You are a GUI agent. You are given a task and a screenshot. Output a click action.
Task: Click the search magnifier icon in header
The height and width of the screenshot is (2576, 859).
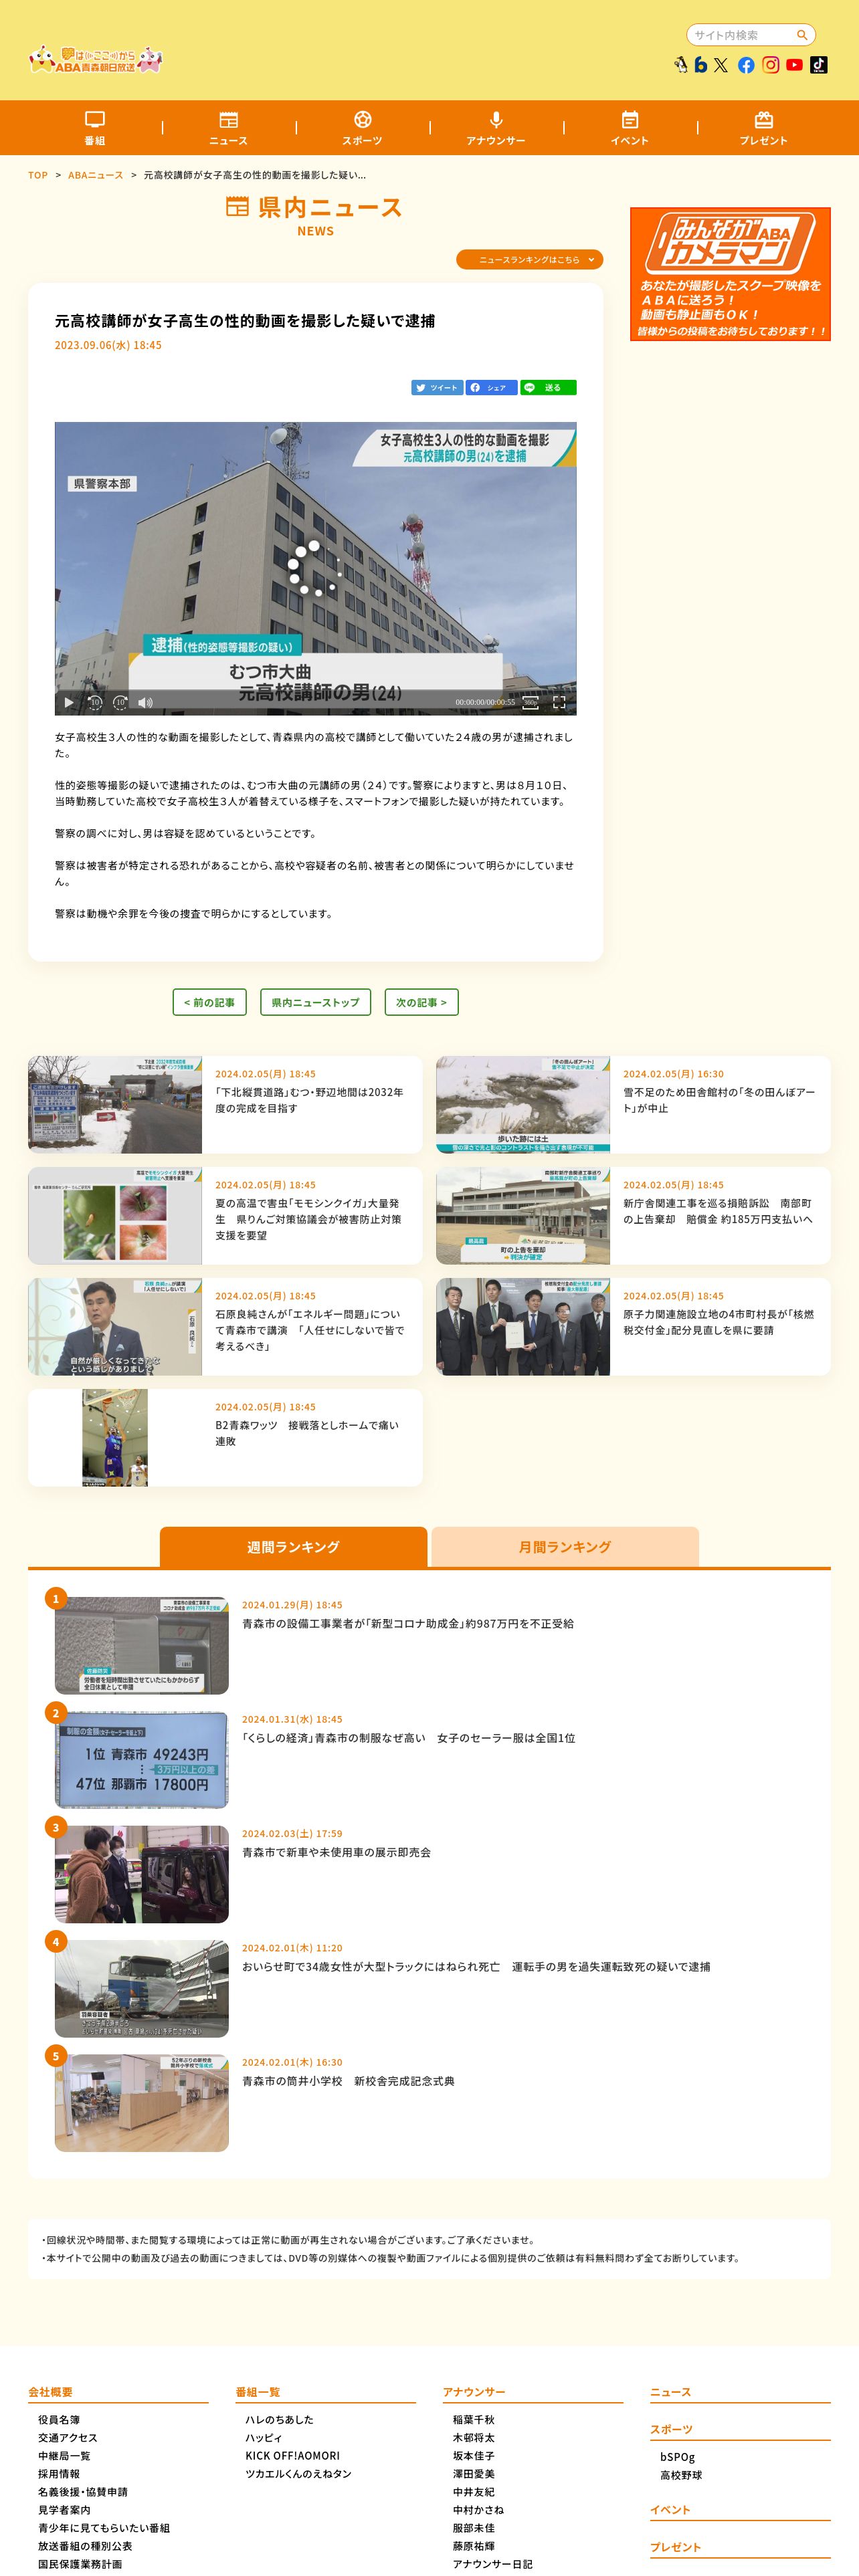tap(801, 35)
